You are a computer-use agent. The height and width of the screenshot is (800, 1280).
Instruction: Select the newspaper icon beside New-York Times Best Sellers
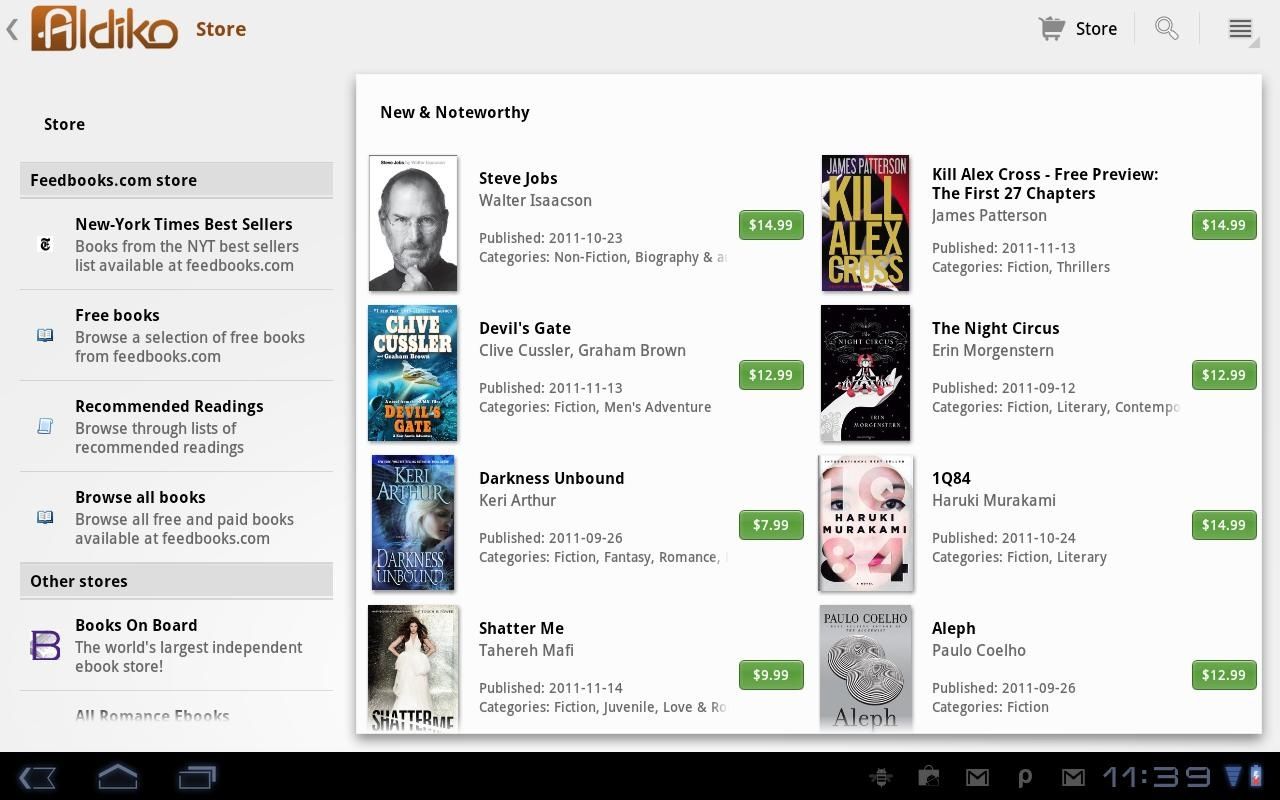coord(45,244)
